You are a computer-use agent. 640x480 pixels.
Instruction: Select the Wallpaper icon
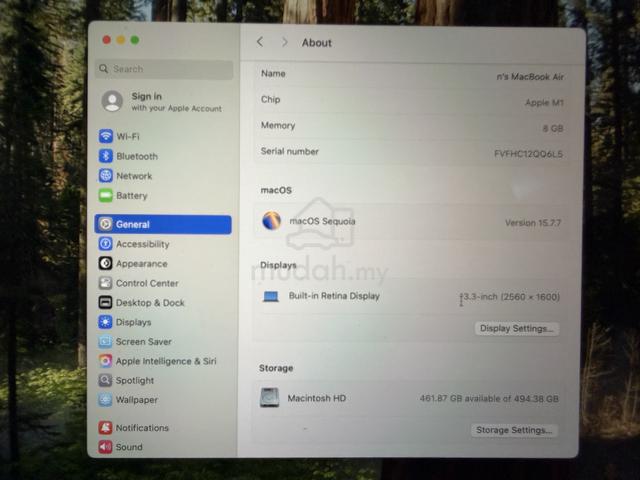pos(105,400)
